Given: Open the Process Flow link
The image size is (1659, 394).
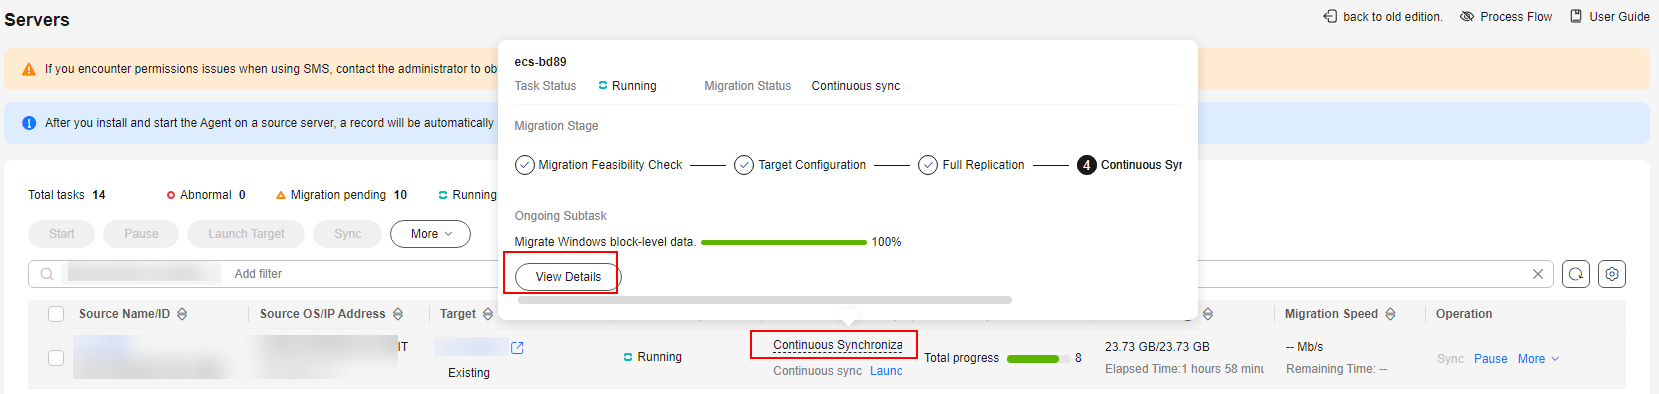Looking at the screenshot, I should 1506,17.
